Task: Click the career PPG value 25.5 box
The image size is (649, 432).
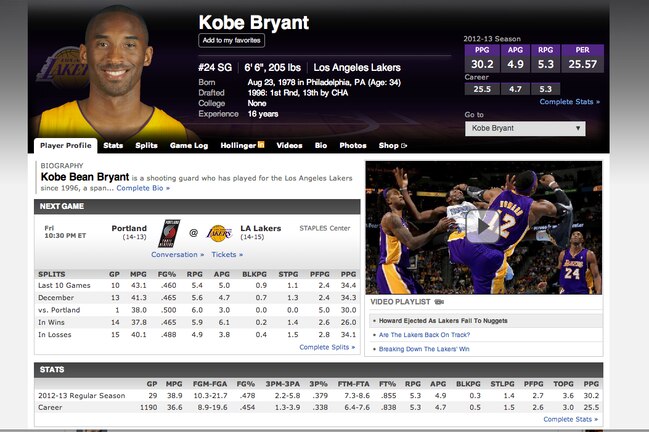Action: tap(482, 89)
